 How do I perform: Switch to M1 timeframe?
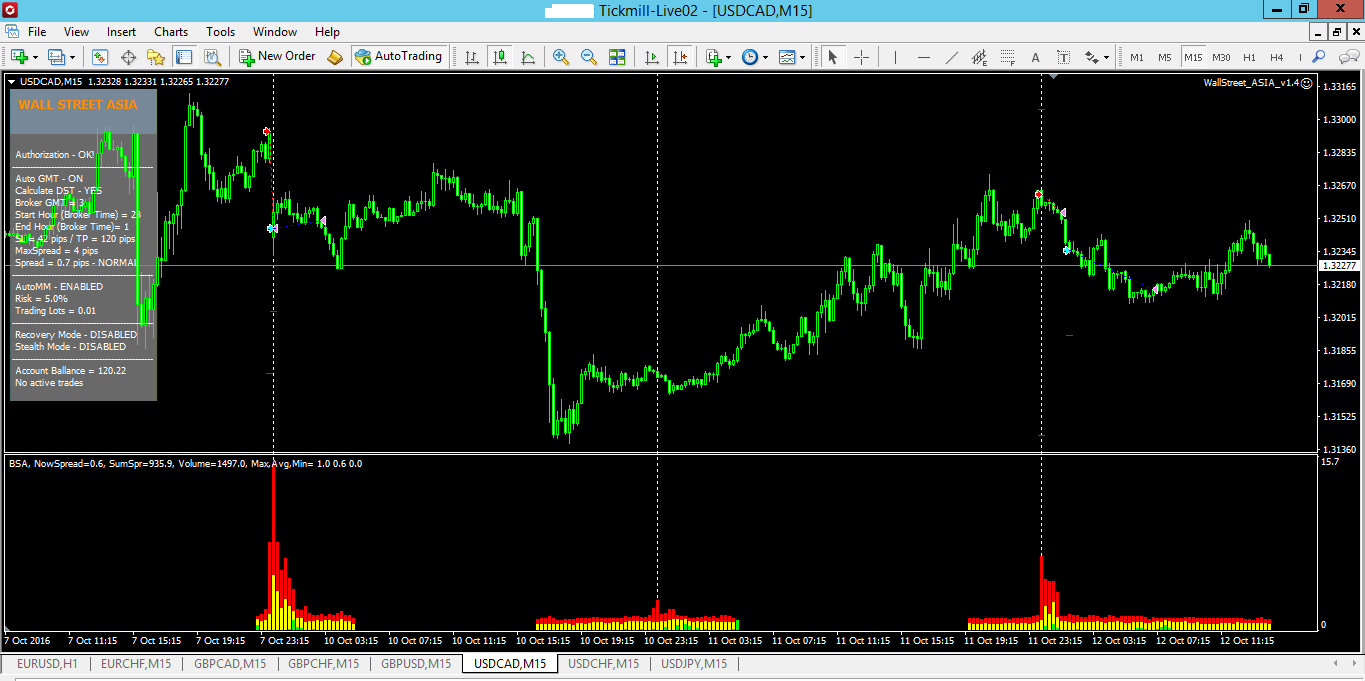click(x=1137, y=57)
